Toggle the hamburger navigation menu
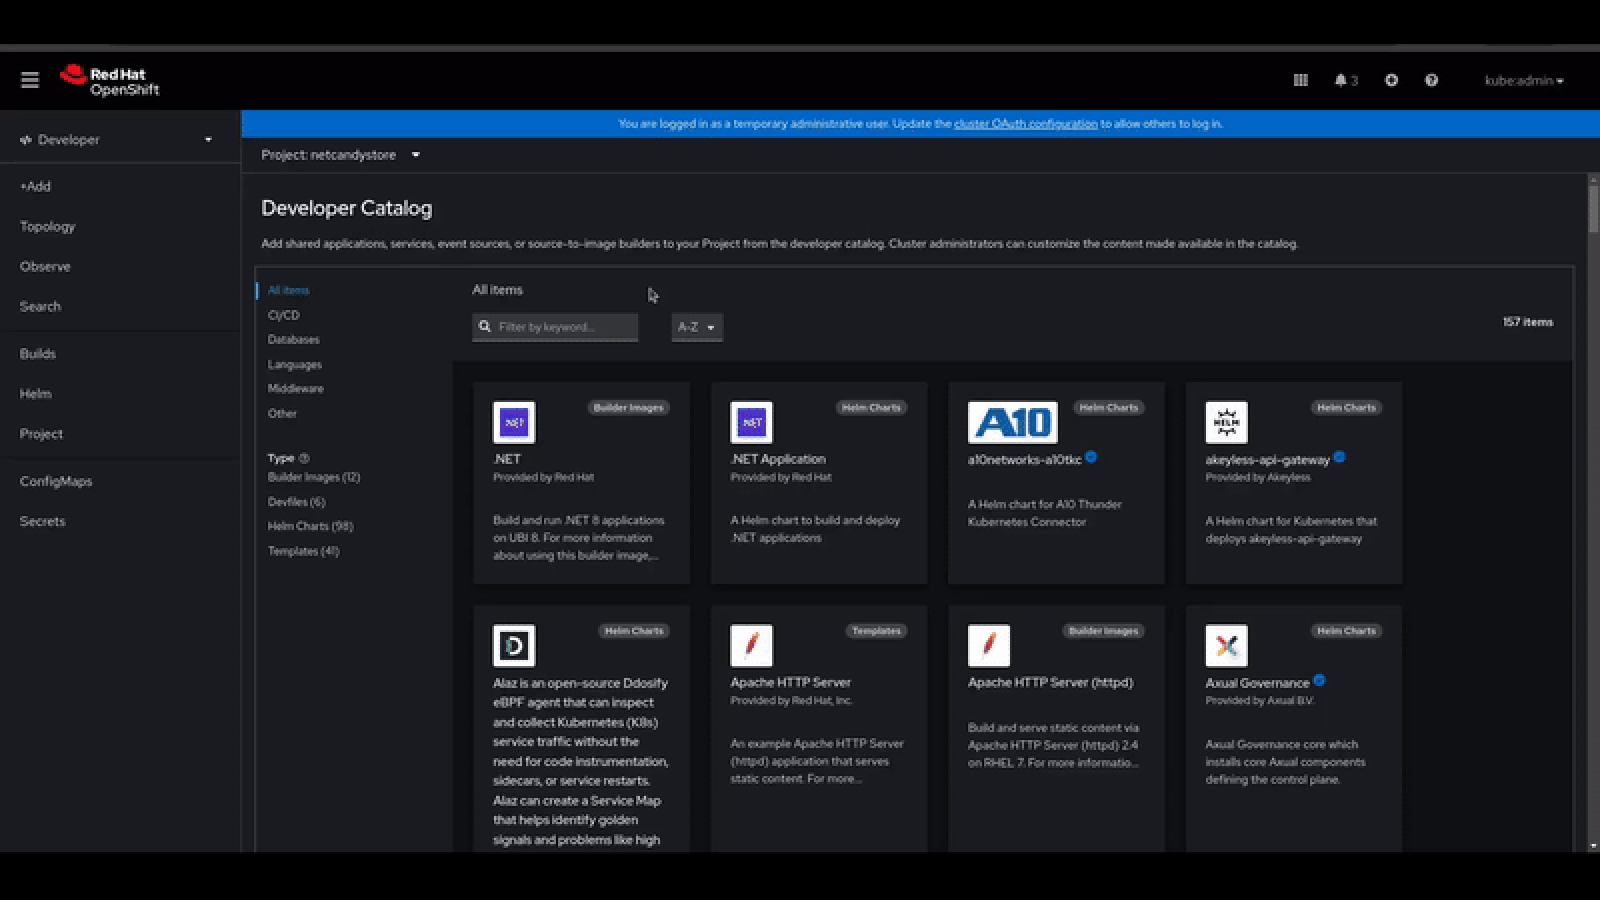This screenshot has width=1600, height=900. (30, 80)
